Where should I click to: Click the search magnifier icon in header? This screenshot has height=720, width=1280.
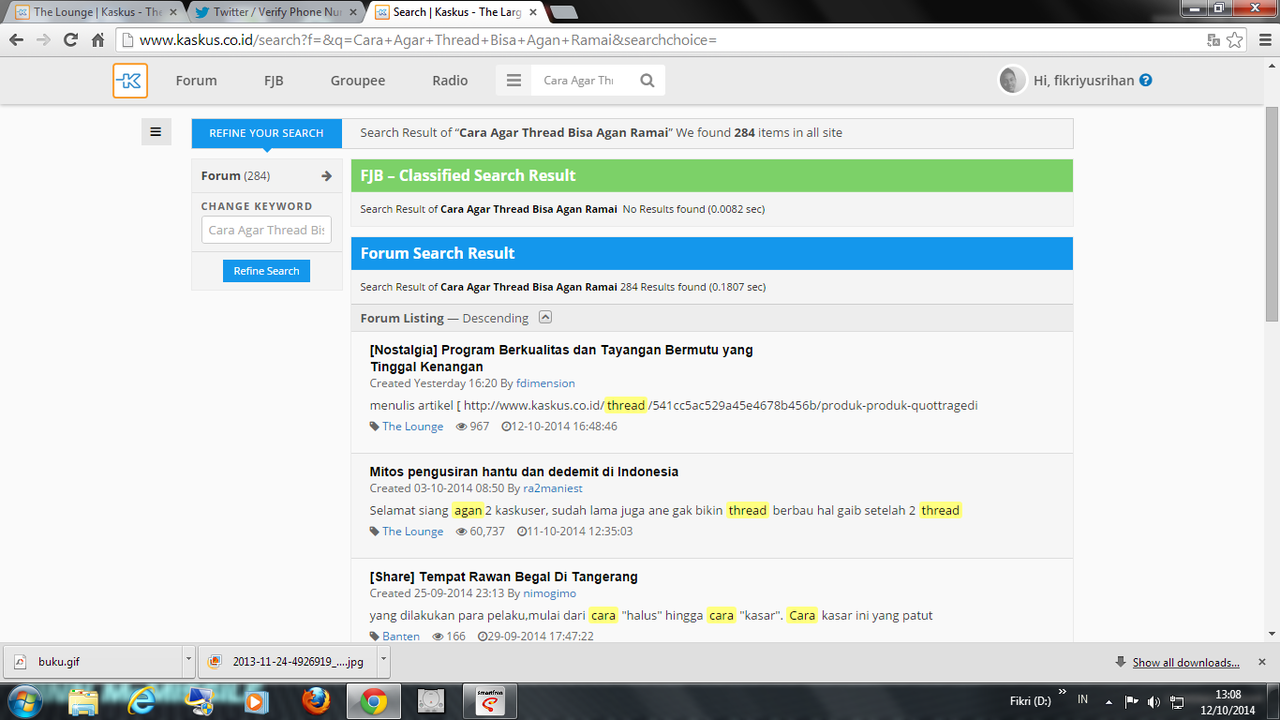pyautogui.click(x=647, y=81)
